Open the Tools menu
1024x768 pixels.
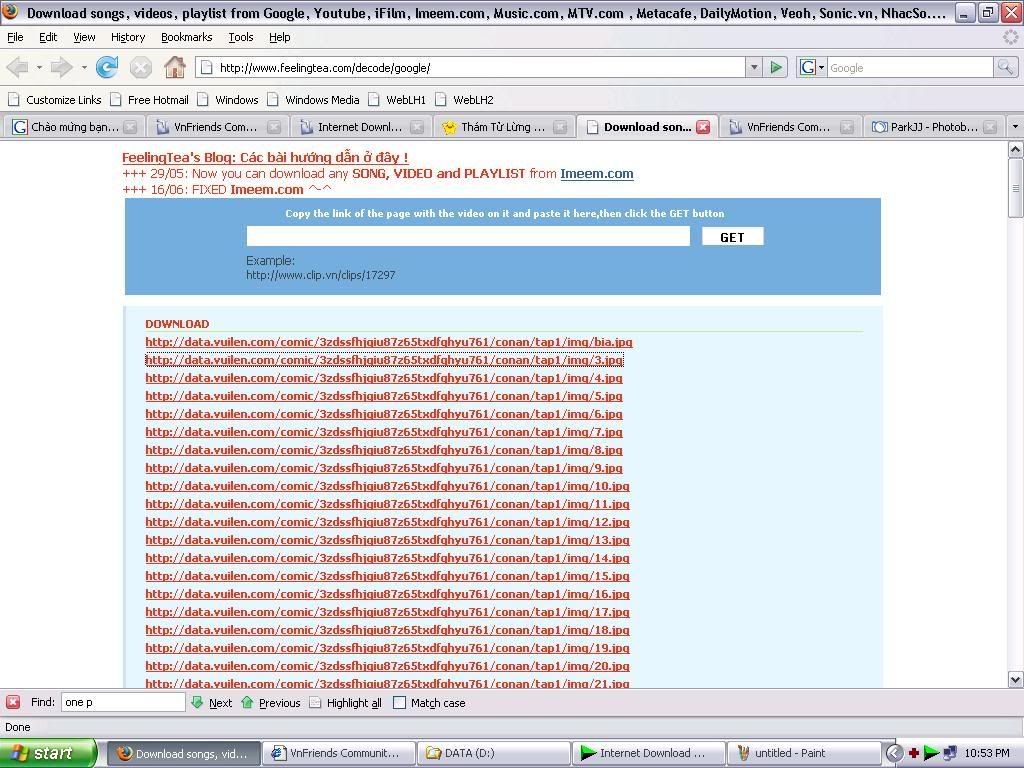point(241,37)
